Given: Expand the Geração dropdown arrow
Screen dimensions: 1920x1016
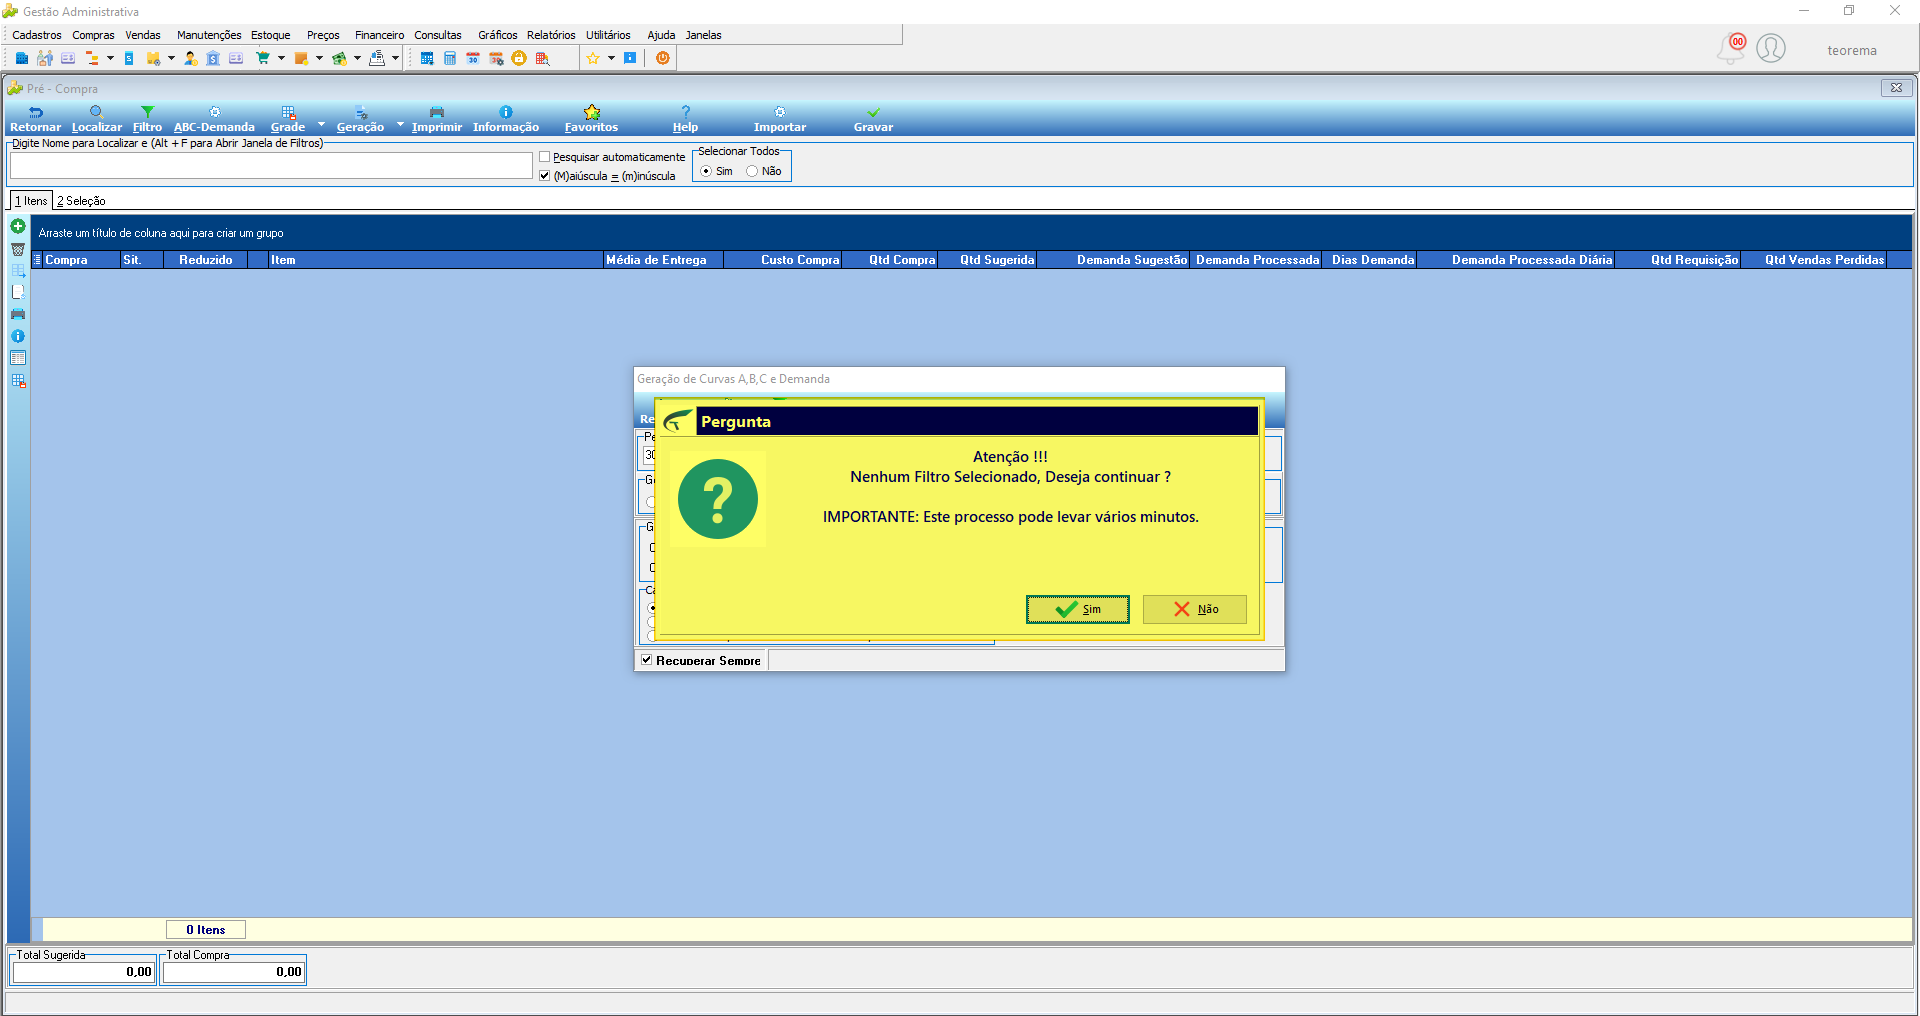Looking at the screenshot, I should click(x=400, y=124).
